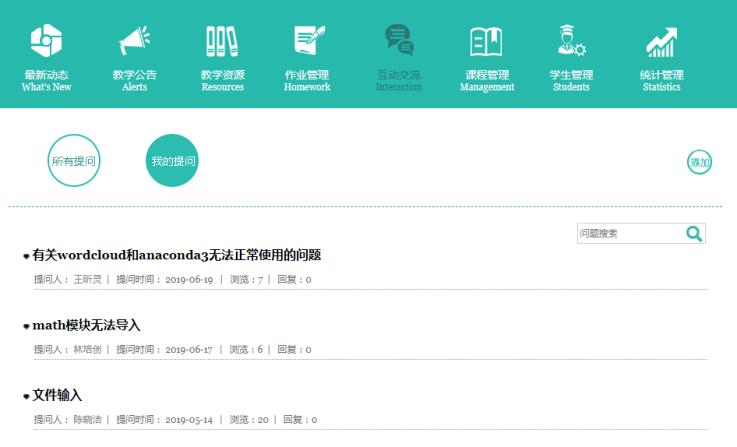Screen dimensions: 737x447
Task: Expand bullet beside math模块无法导入
Action: (x=26, y=327)
